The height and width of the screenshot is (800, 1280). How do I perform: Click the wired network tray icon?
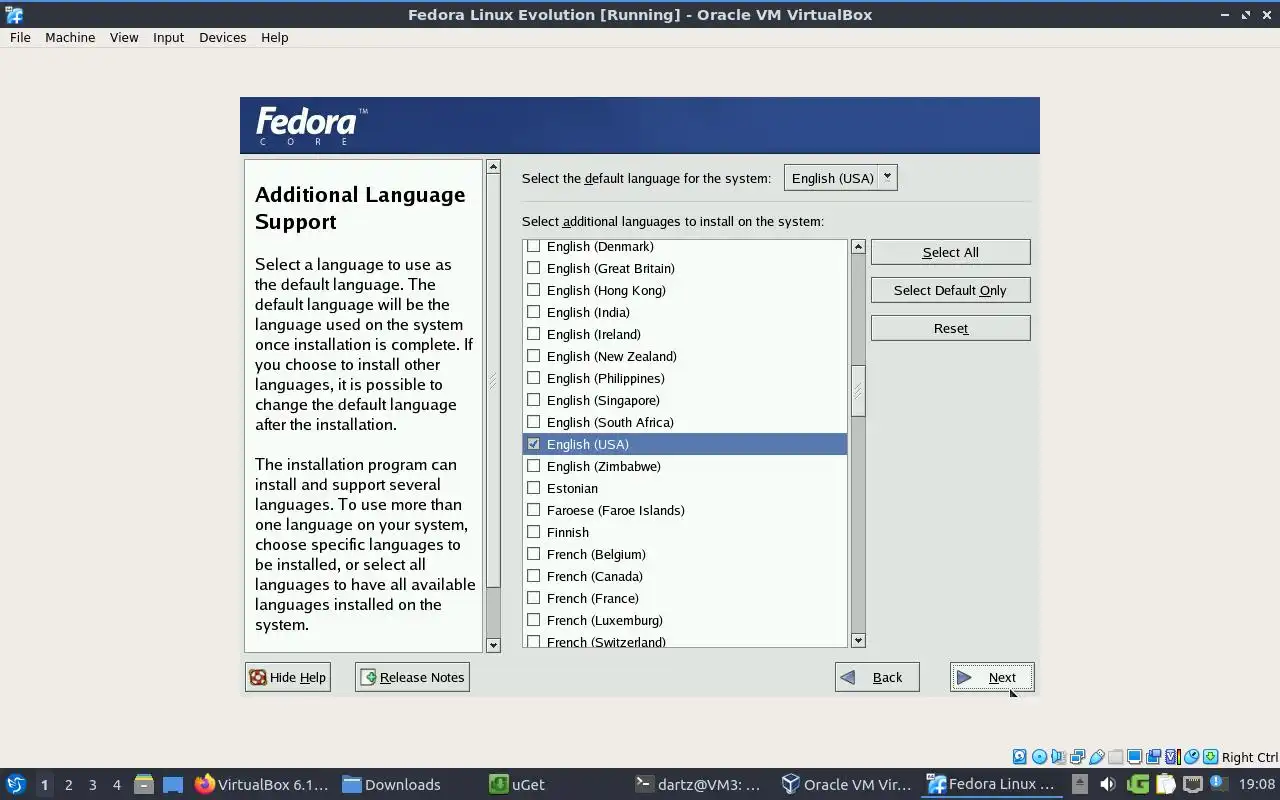(x=1193, y=784)
